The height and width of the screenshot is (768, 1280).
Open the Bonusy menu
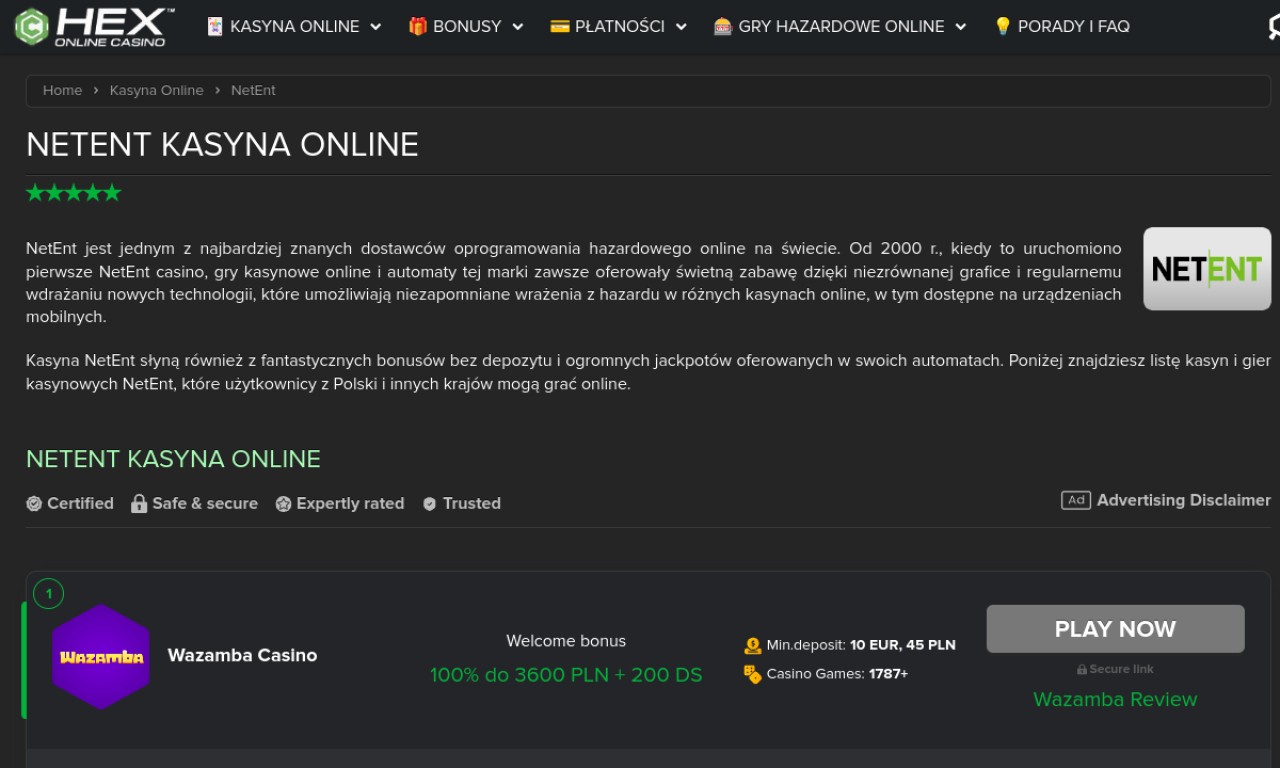pos(466,27)
